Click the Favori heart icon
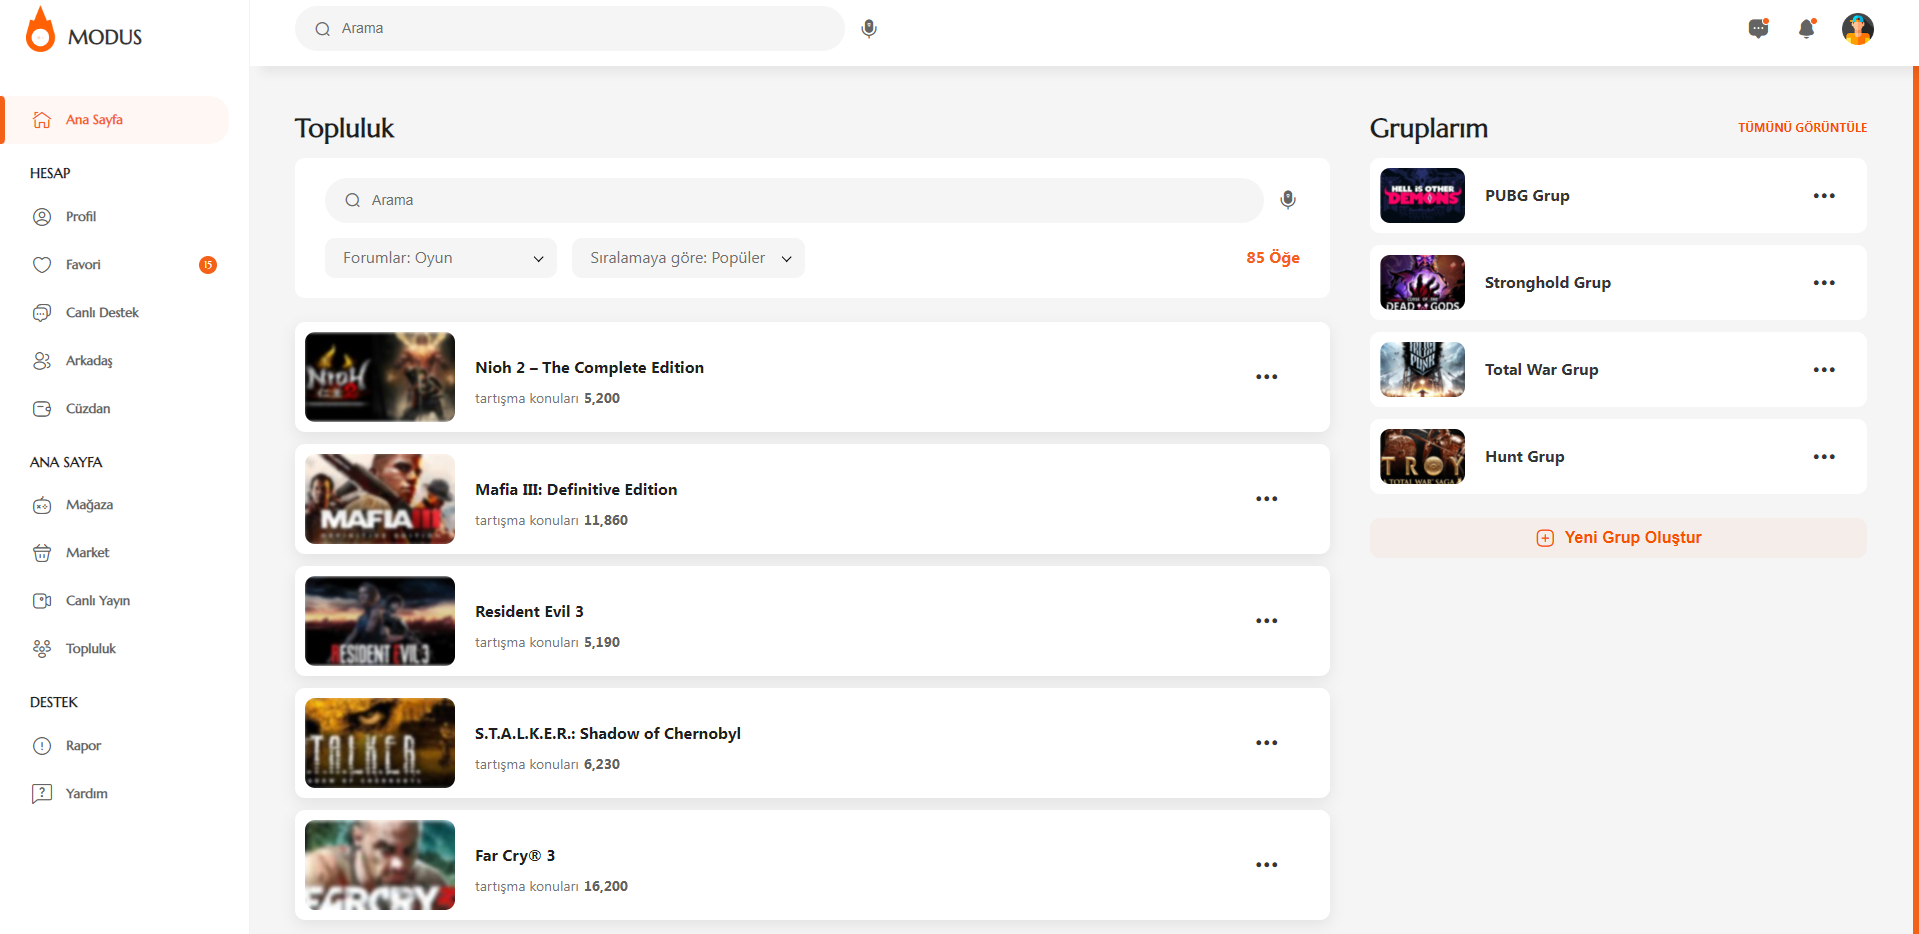This screenshot has width=1919, height=934. click(x=42, y=265)
